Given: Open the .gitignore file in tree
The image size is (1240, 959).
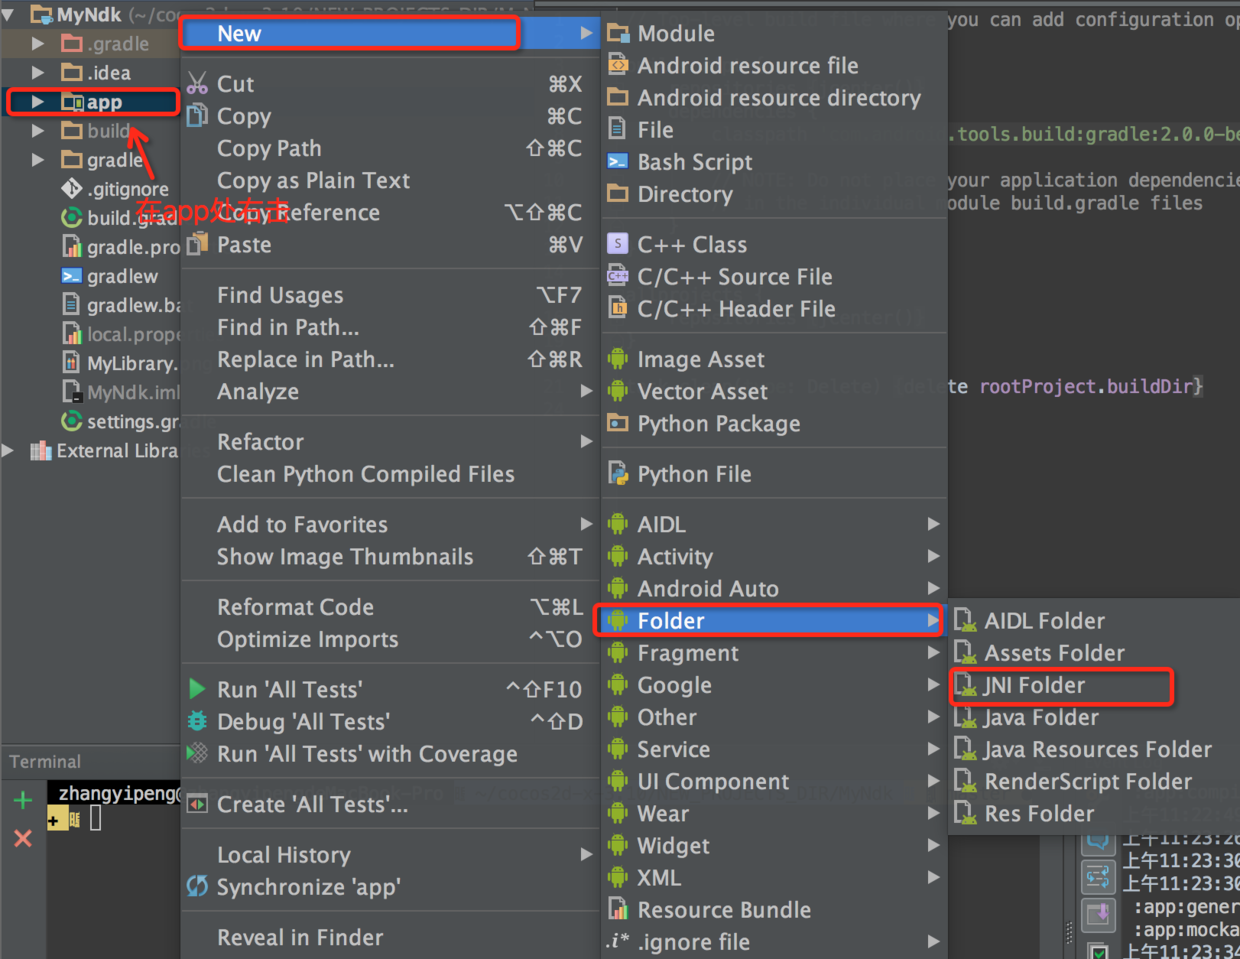Looking at the screenshot, I should (x=127, y=189).
